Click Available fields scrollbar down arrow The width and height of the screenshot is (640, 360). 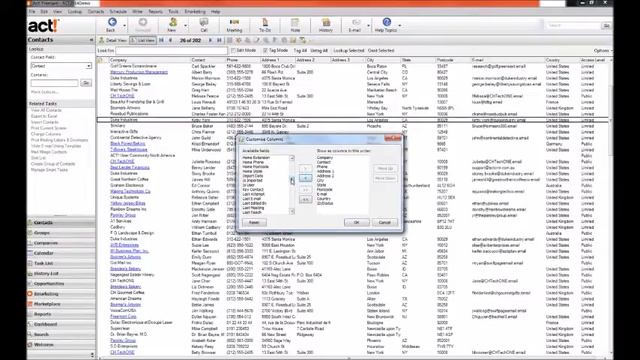point(292,211)
